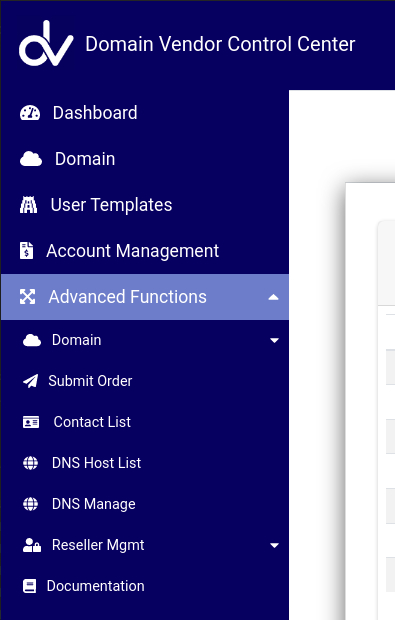
Task: Open the Submit Order link
Action: click(x=145, y=381)
